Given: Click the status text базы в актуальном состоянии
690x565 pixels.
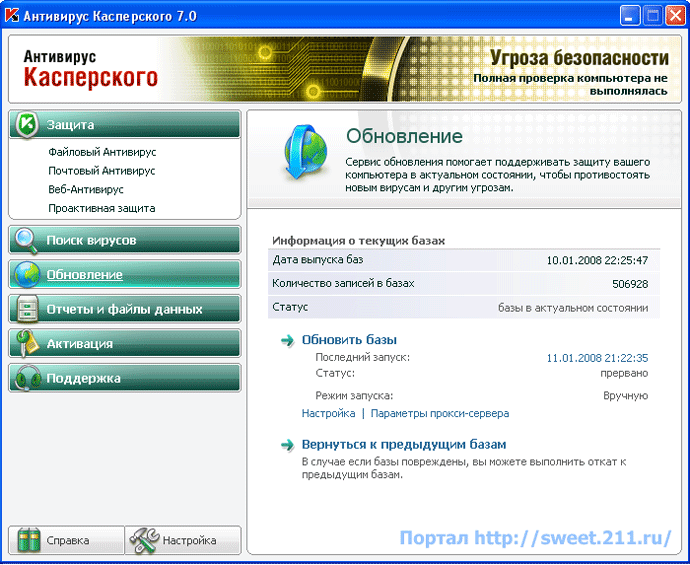Looking at the screenshot, I should coord(573,308).
